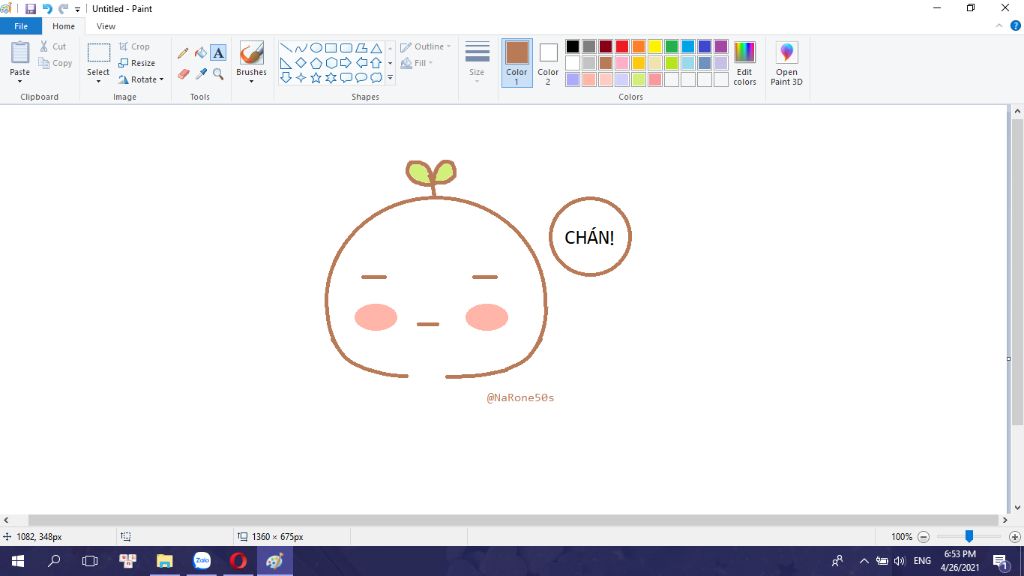
Task: Select the Hexagon shape
Action: pyautogui.click(x=330, y=63)
